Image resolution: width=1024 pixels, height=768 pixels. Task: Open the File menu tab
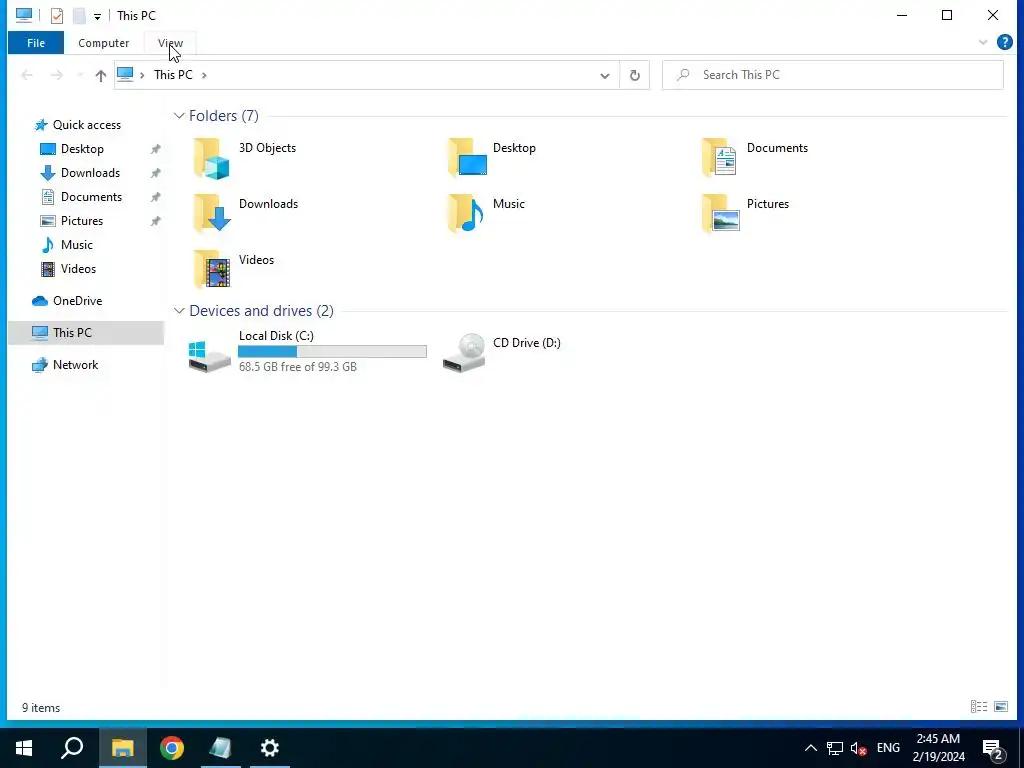[x=36, y=43]
